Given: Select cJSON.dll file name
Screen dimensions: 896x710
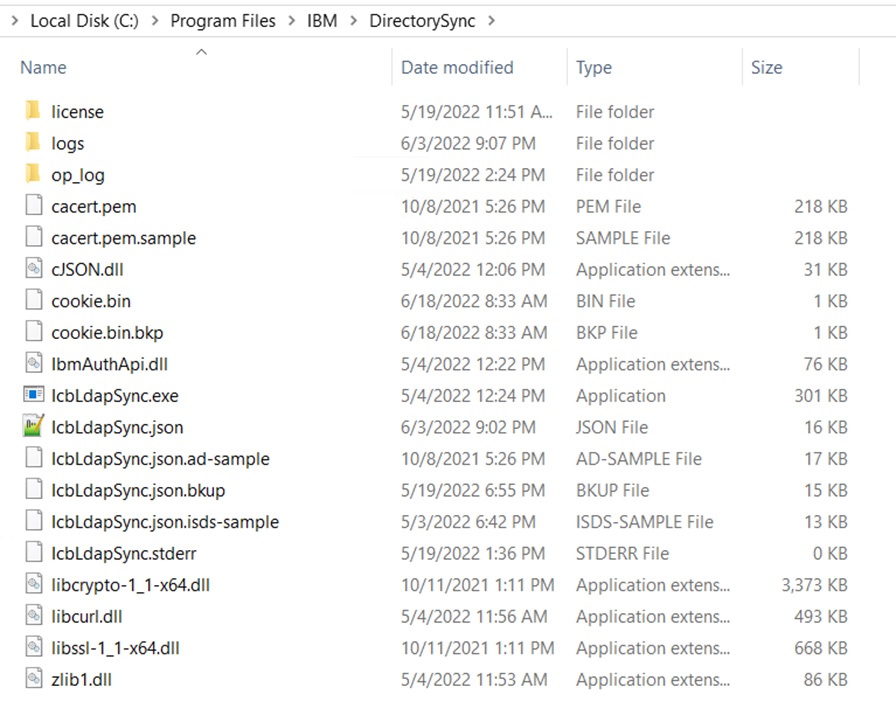Looking at the screenshot, I should click(x=87, y=269).
